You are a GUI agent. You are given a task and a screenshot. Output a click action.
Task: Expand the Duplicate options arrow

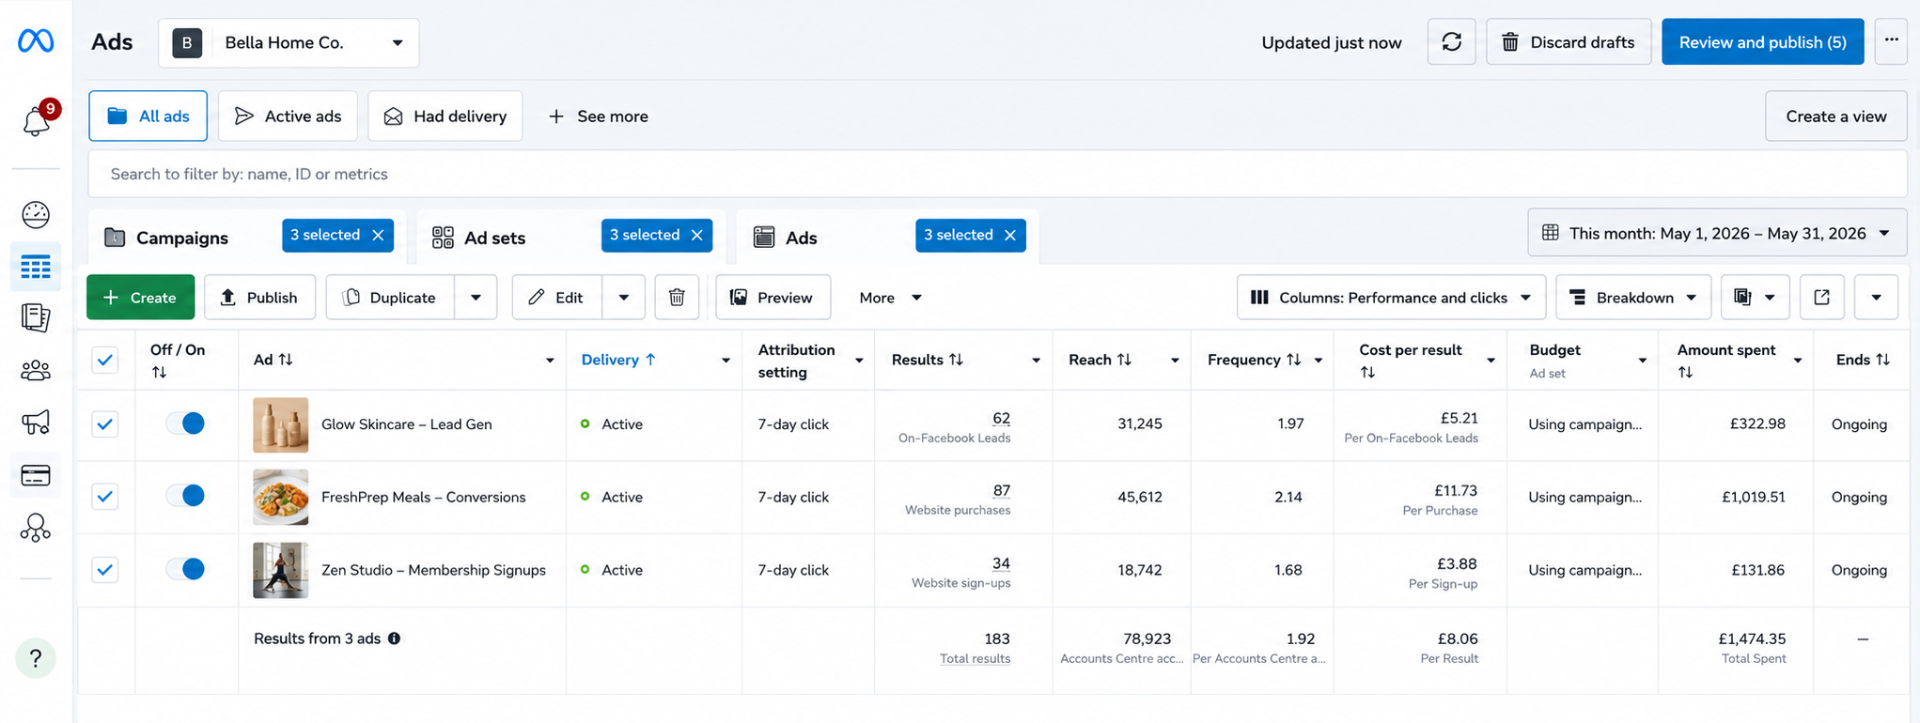click(476, 297)
